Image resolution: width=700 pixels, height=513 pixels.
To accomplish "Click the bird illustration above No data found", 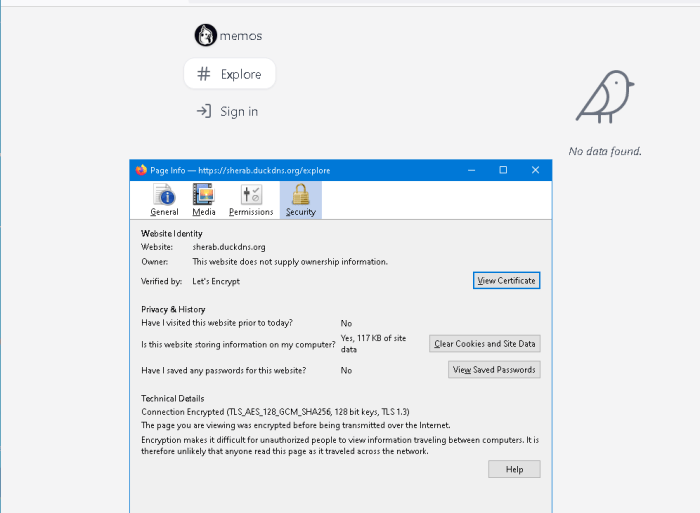I will (x=605, y=97).
